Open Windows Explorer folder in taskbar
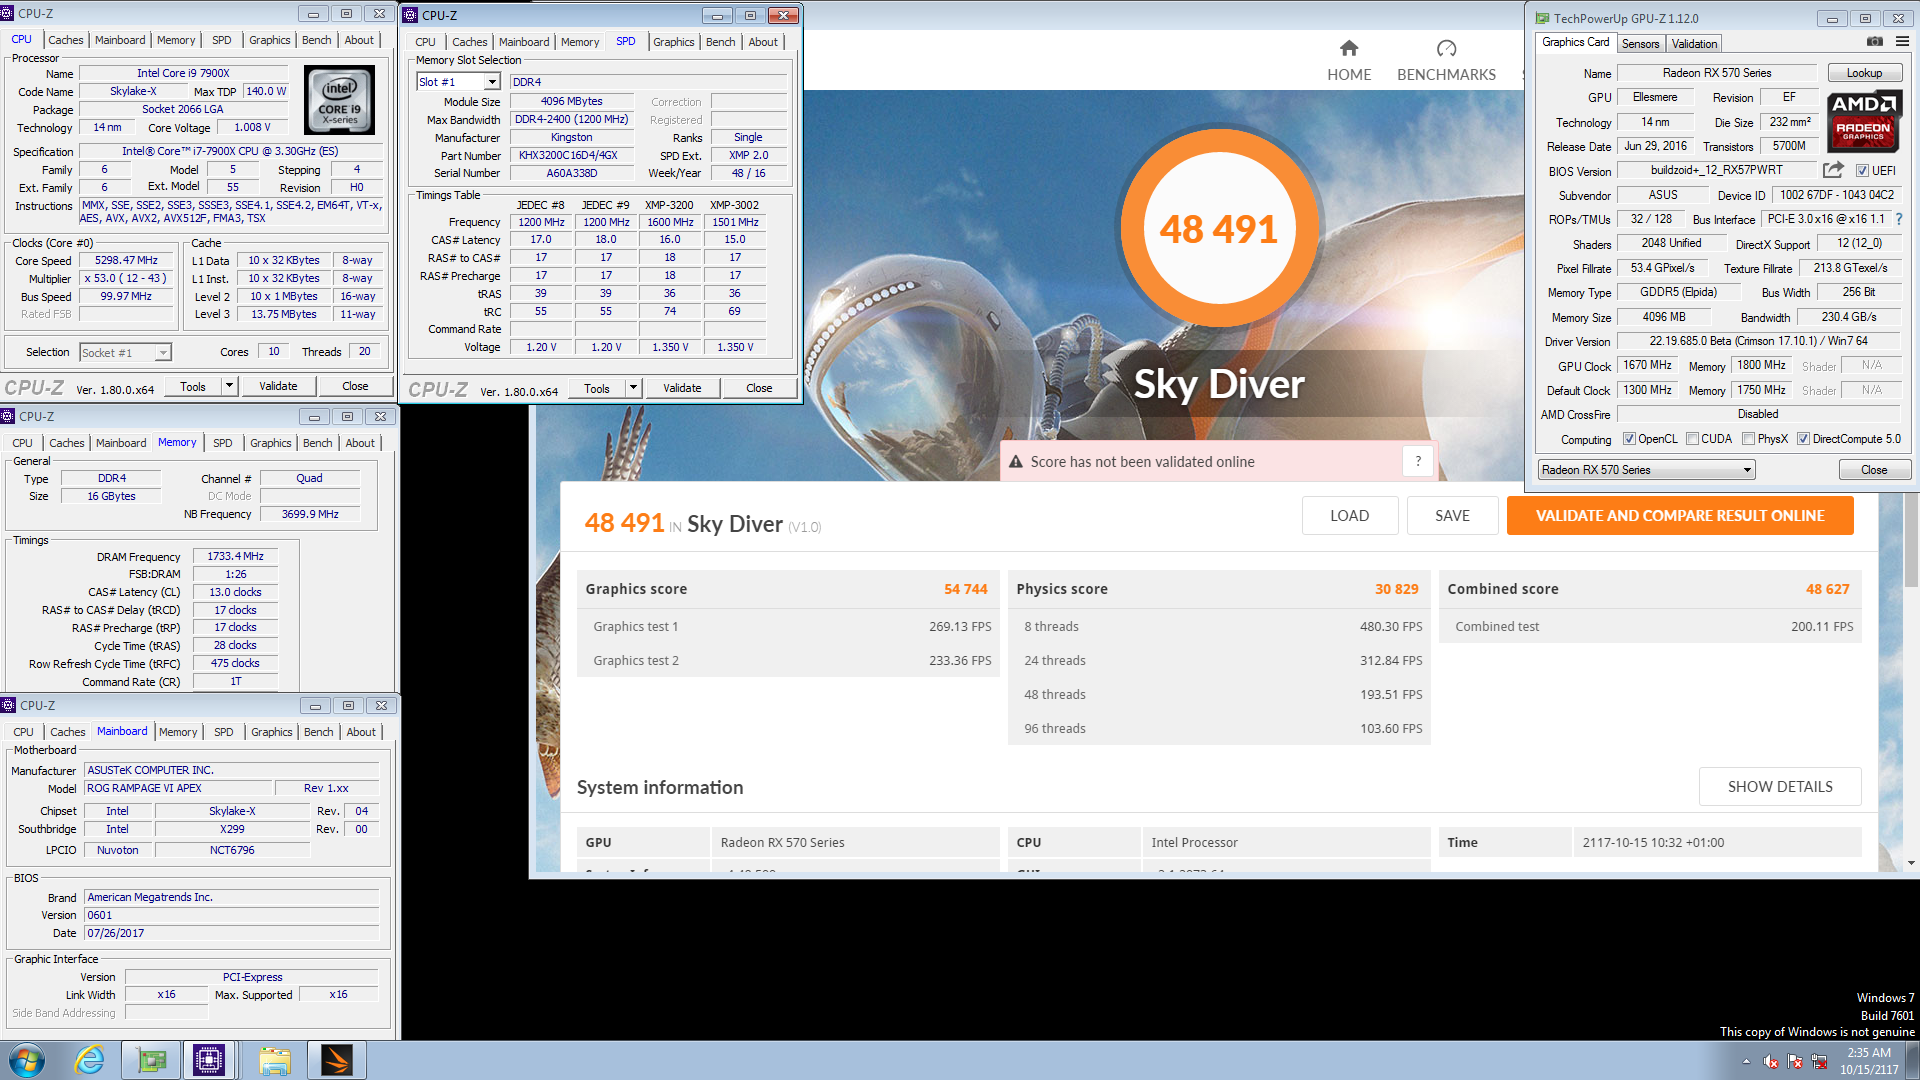This screenshot has width=1920, height=1080. click(274, 1060)
